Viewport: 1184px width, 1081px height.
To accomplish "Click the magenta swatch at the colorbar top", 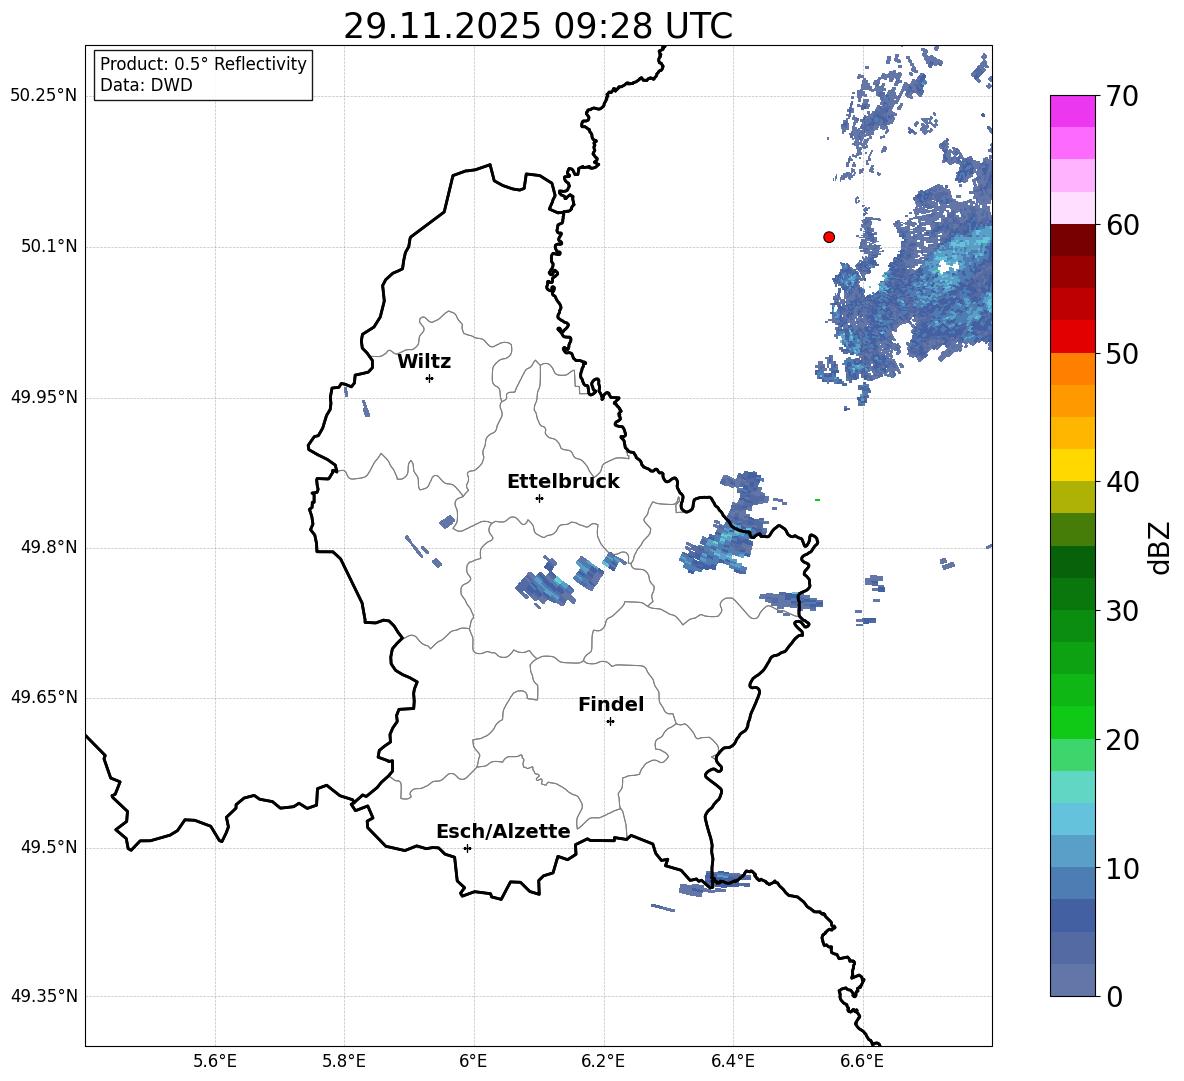I will tap(1072, 112).
